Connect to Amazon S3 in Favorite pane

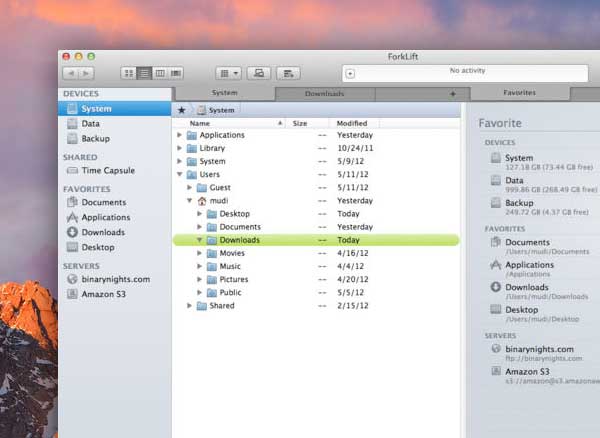point(545,376)
